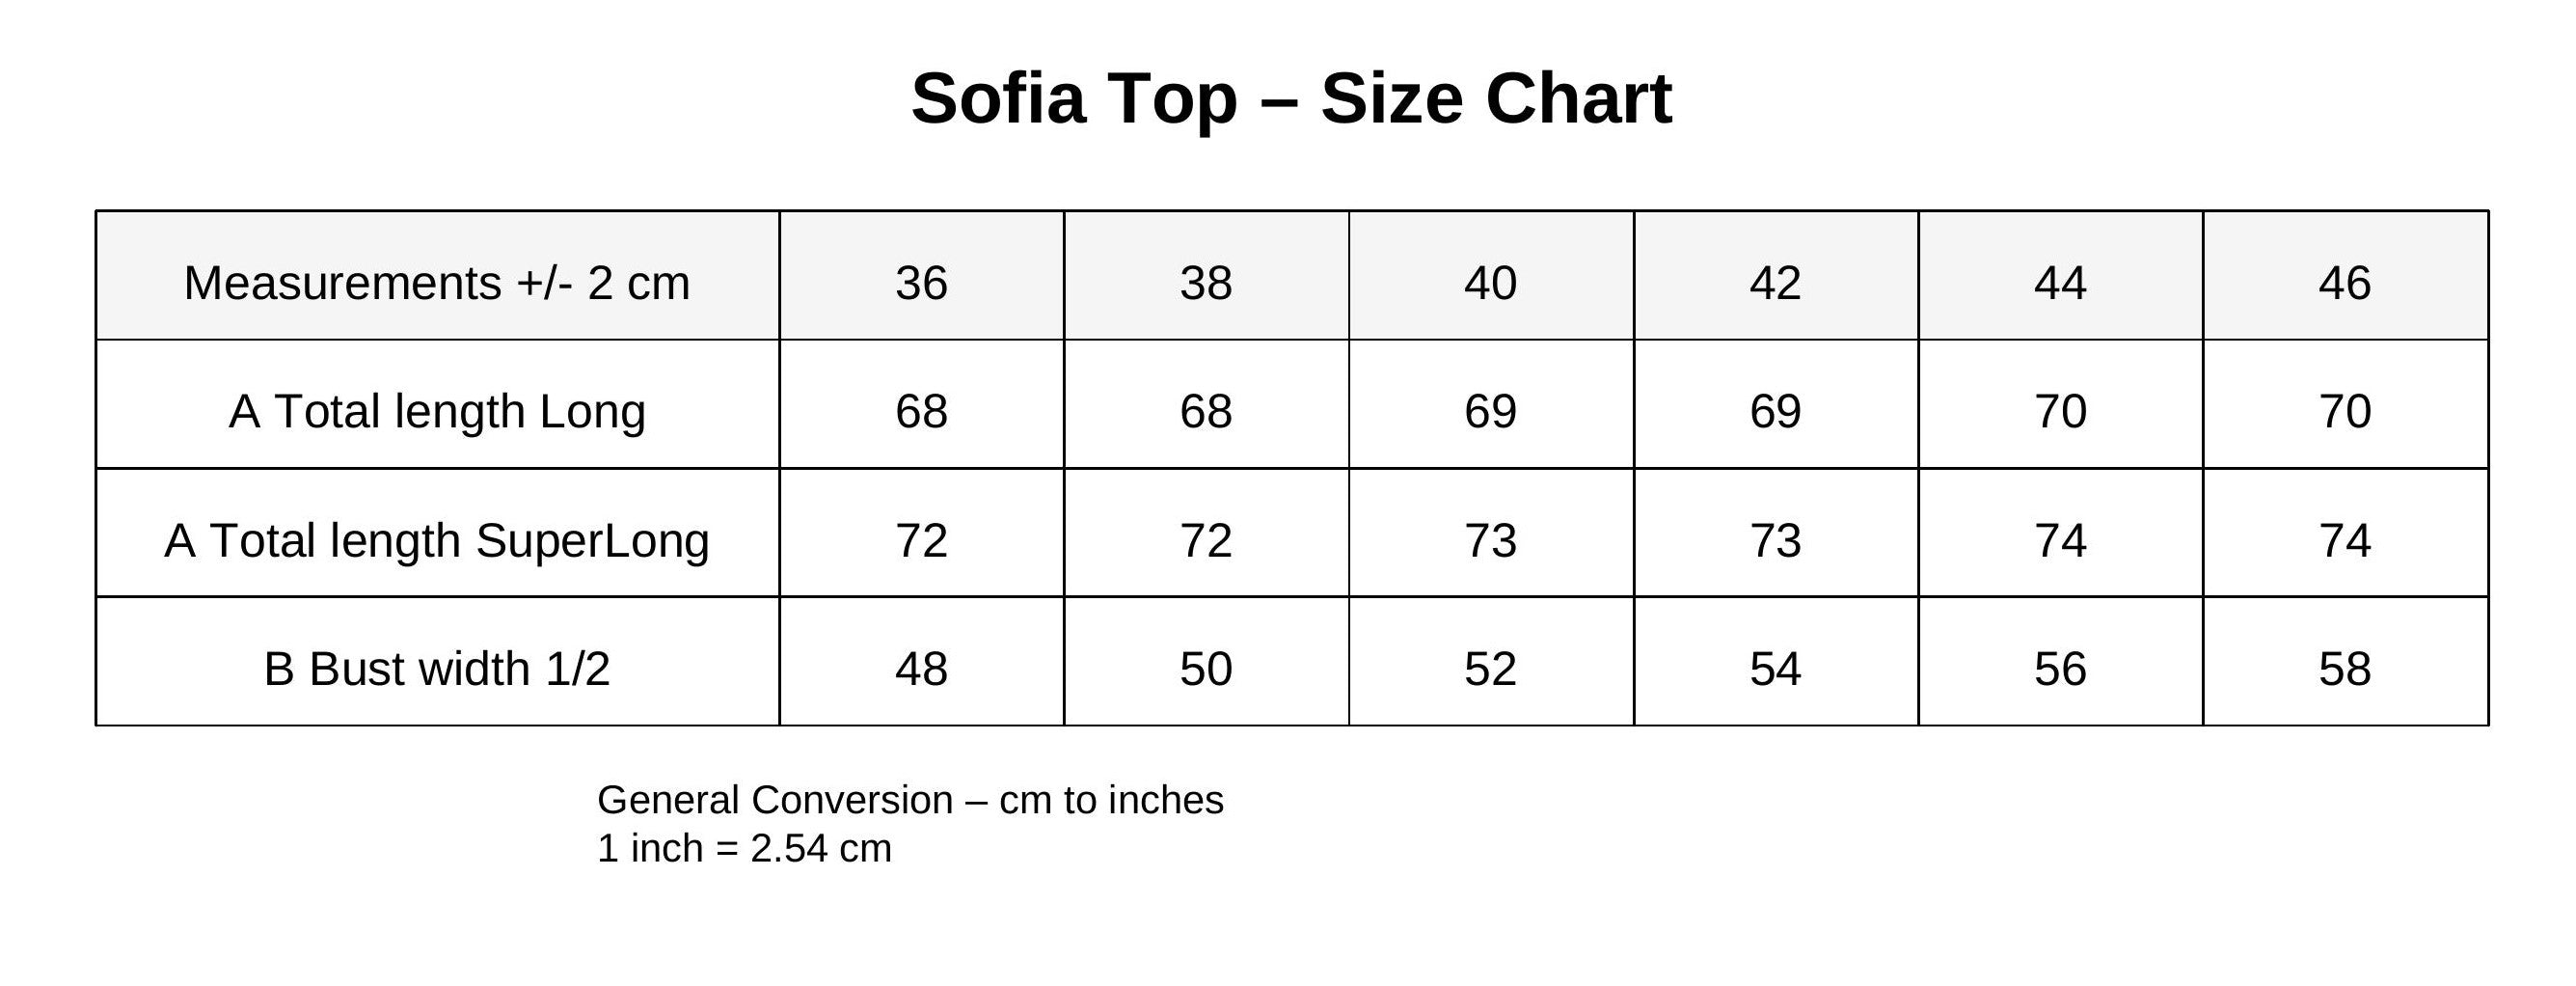The width and height of the screenshot is (2576, 986).
Task: Click the Measurements +/- 2 cm header cell
Action: tap(437, 282)
